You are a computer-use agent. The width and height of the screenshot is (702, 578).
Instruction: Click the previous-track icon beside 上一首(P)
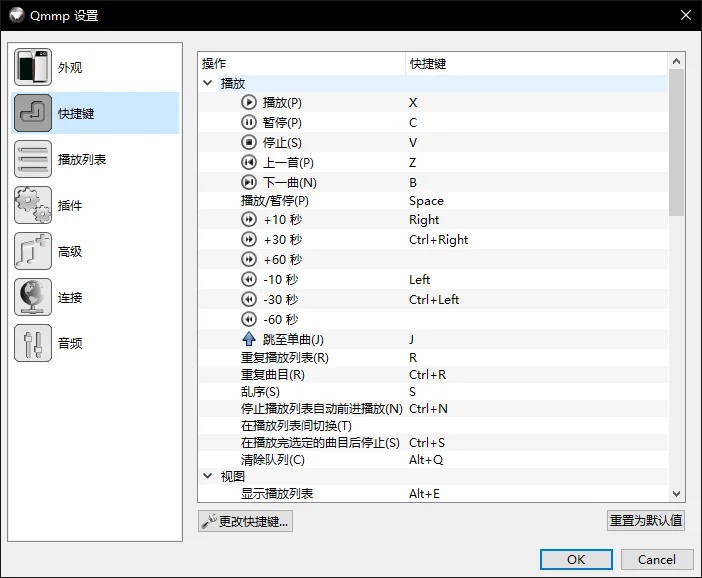pos(249,162)
